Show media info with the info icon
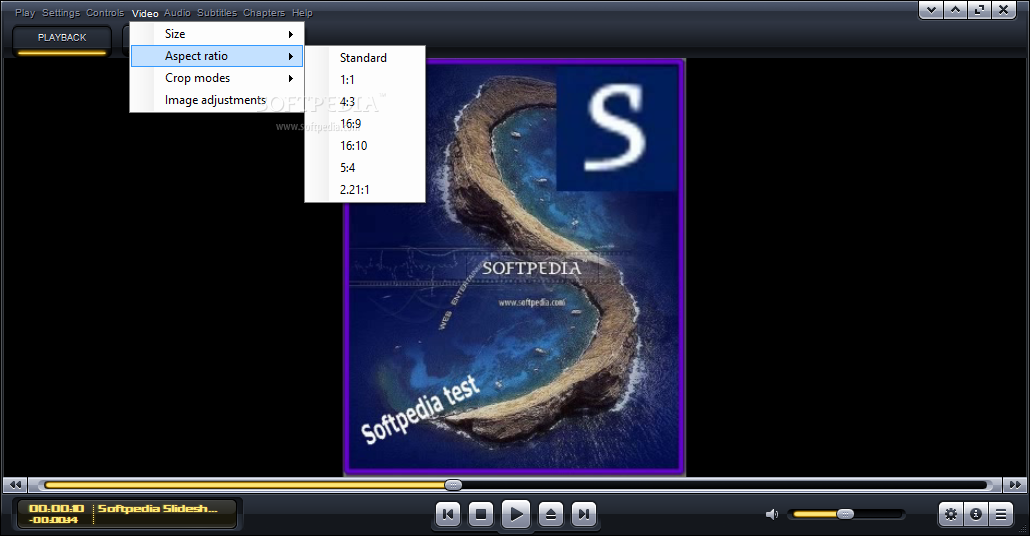Image resolution: width=1030 pixels, height=536 pixels. 975,514
